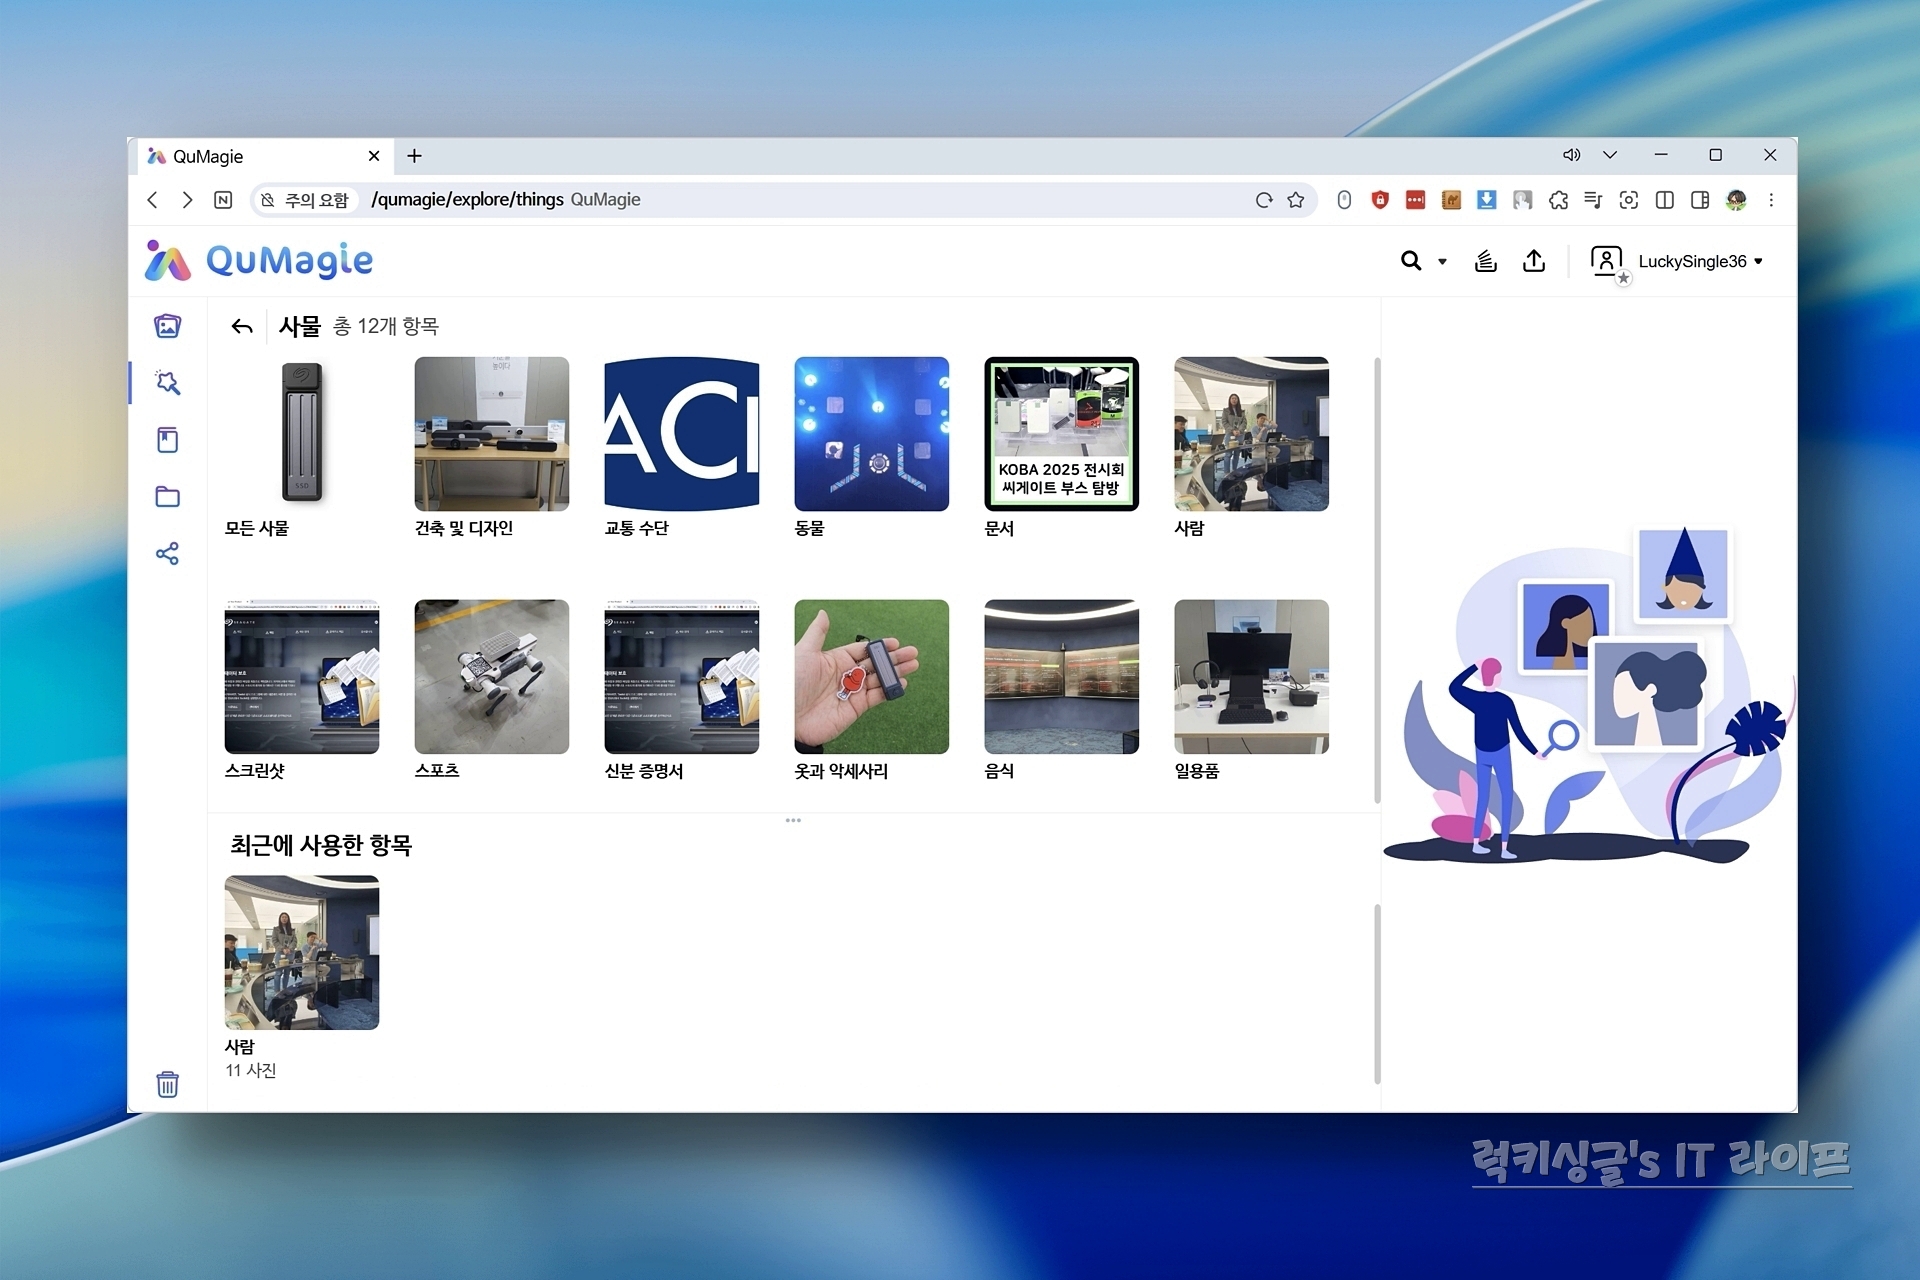This screenshot has width=1920, height=1280.
Task: Expand the tab search chevron
Action: [x=1610, y=155]
